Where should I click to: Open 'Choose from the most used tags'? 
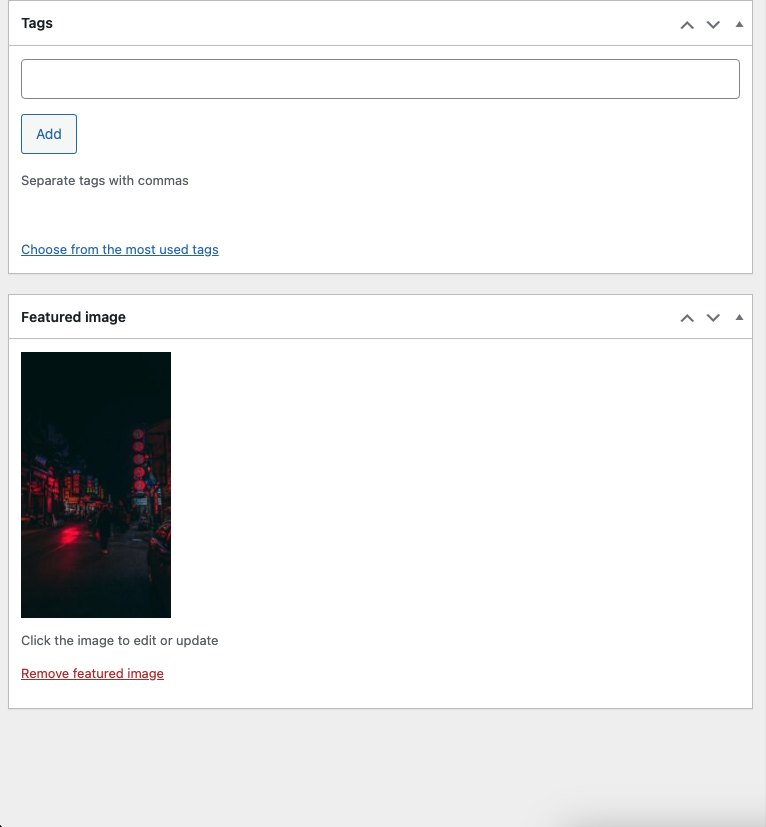point(120,250)
